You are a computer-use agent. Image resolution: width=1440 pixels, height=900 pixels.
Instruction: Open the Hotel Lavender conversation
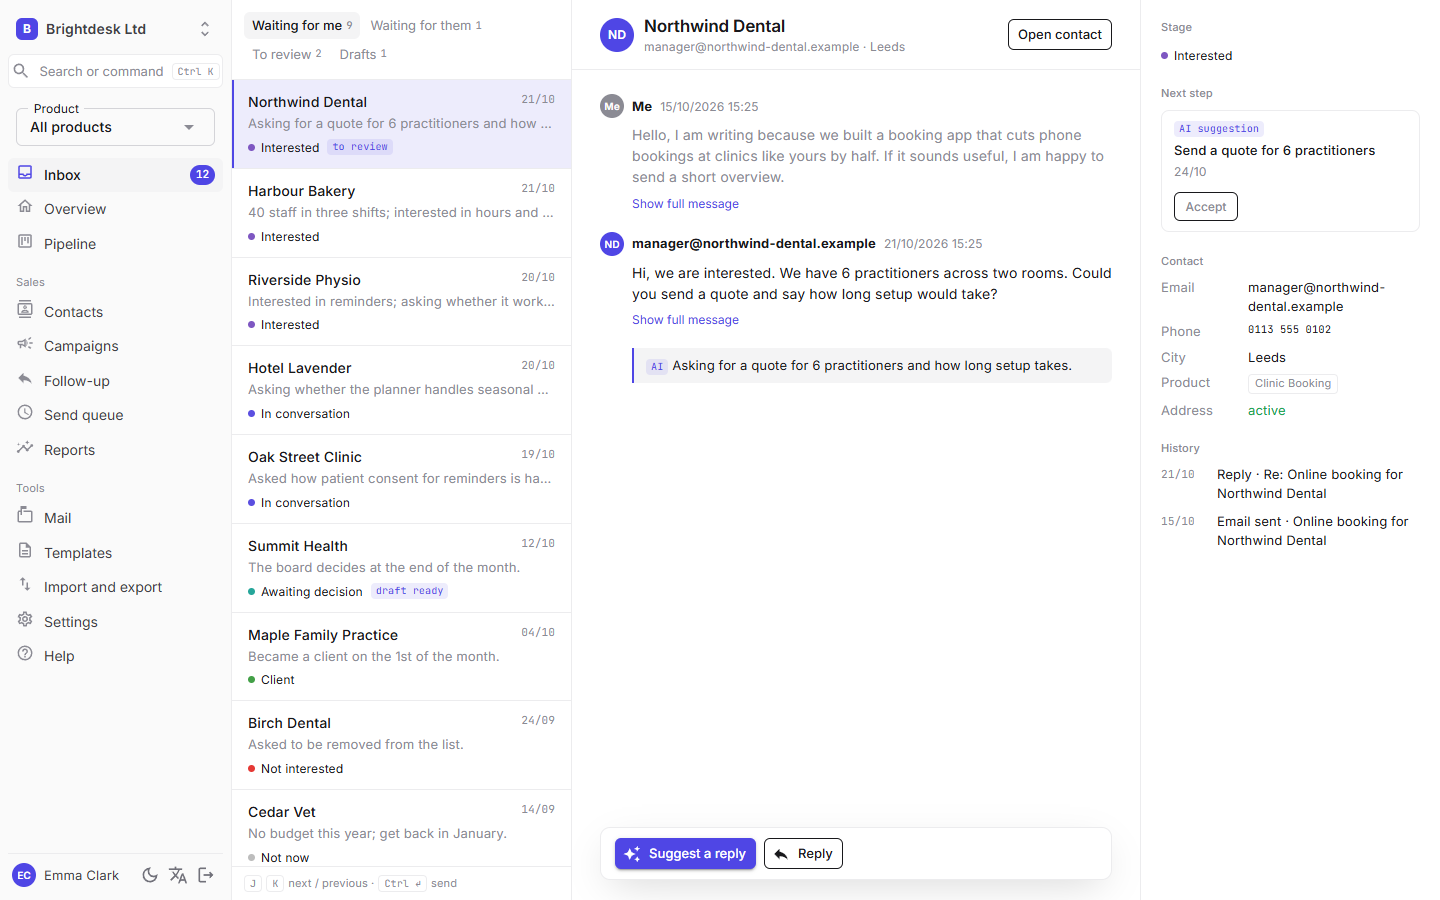point(401,390)
